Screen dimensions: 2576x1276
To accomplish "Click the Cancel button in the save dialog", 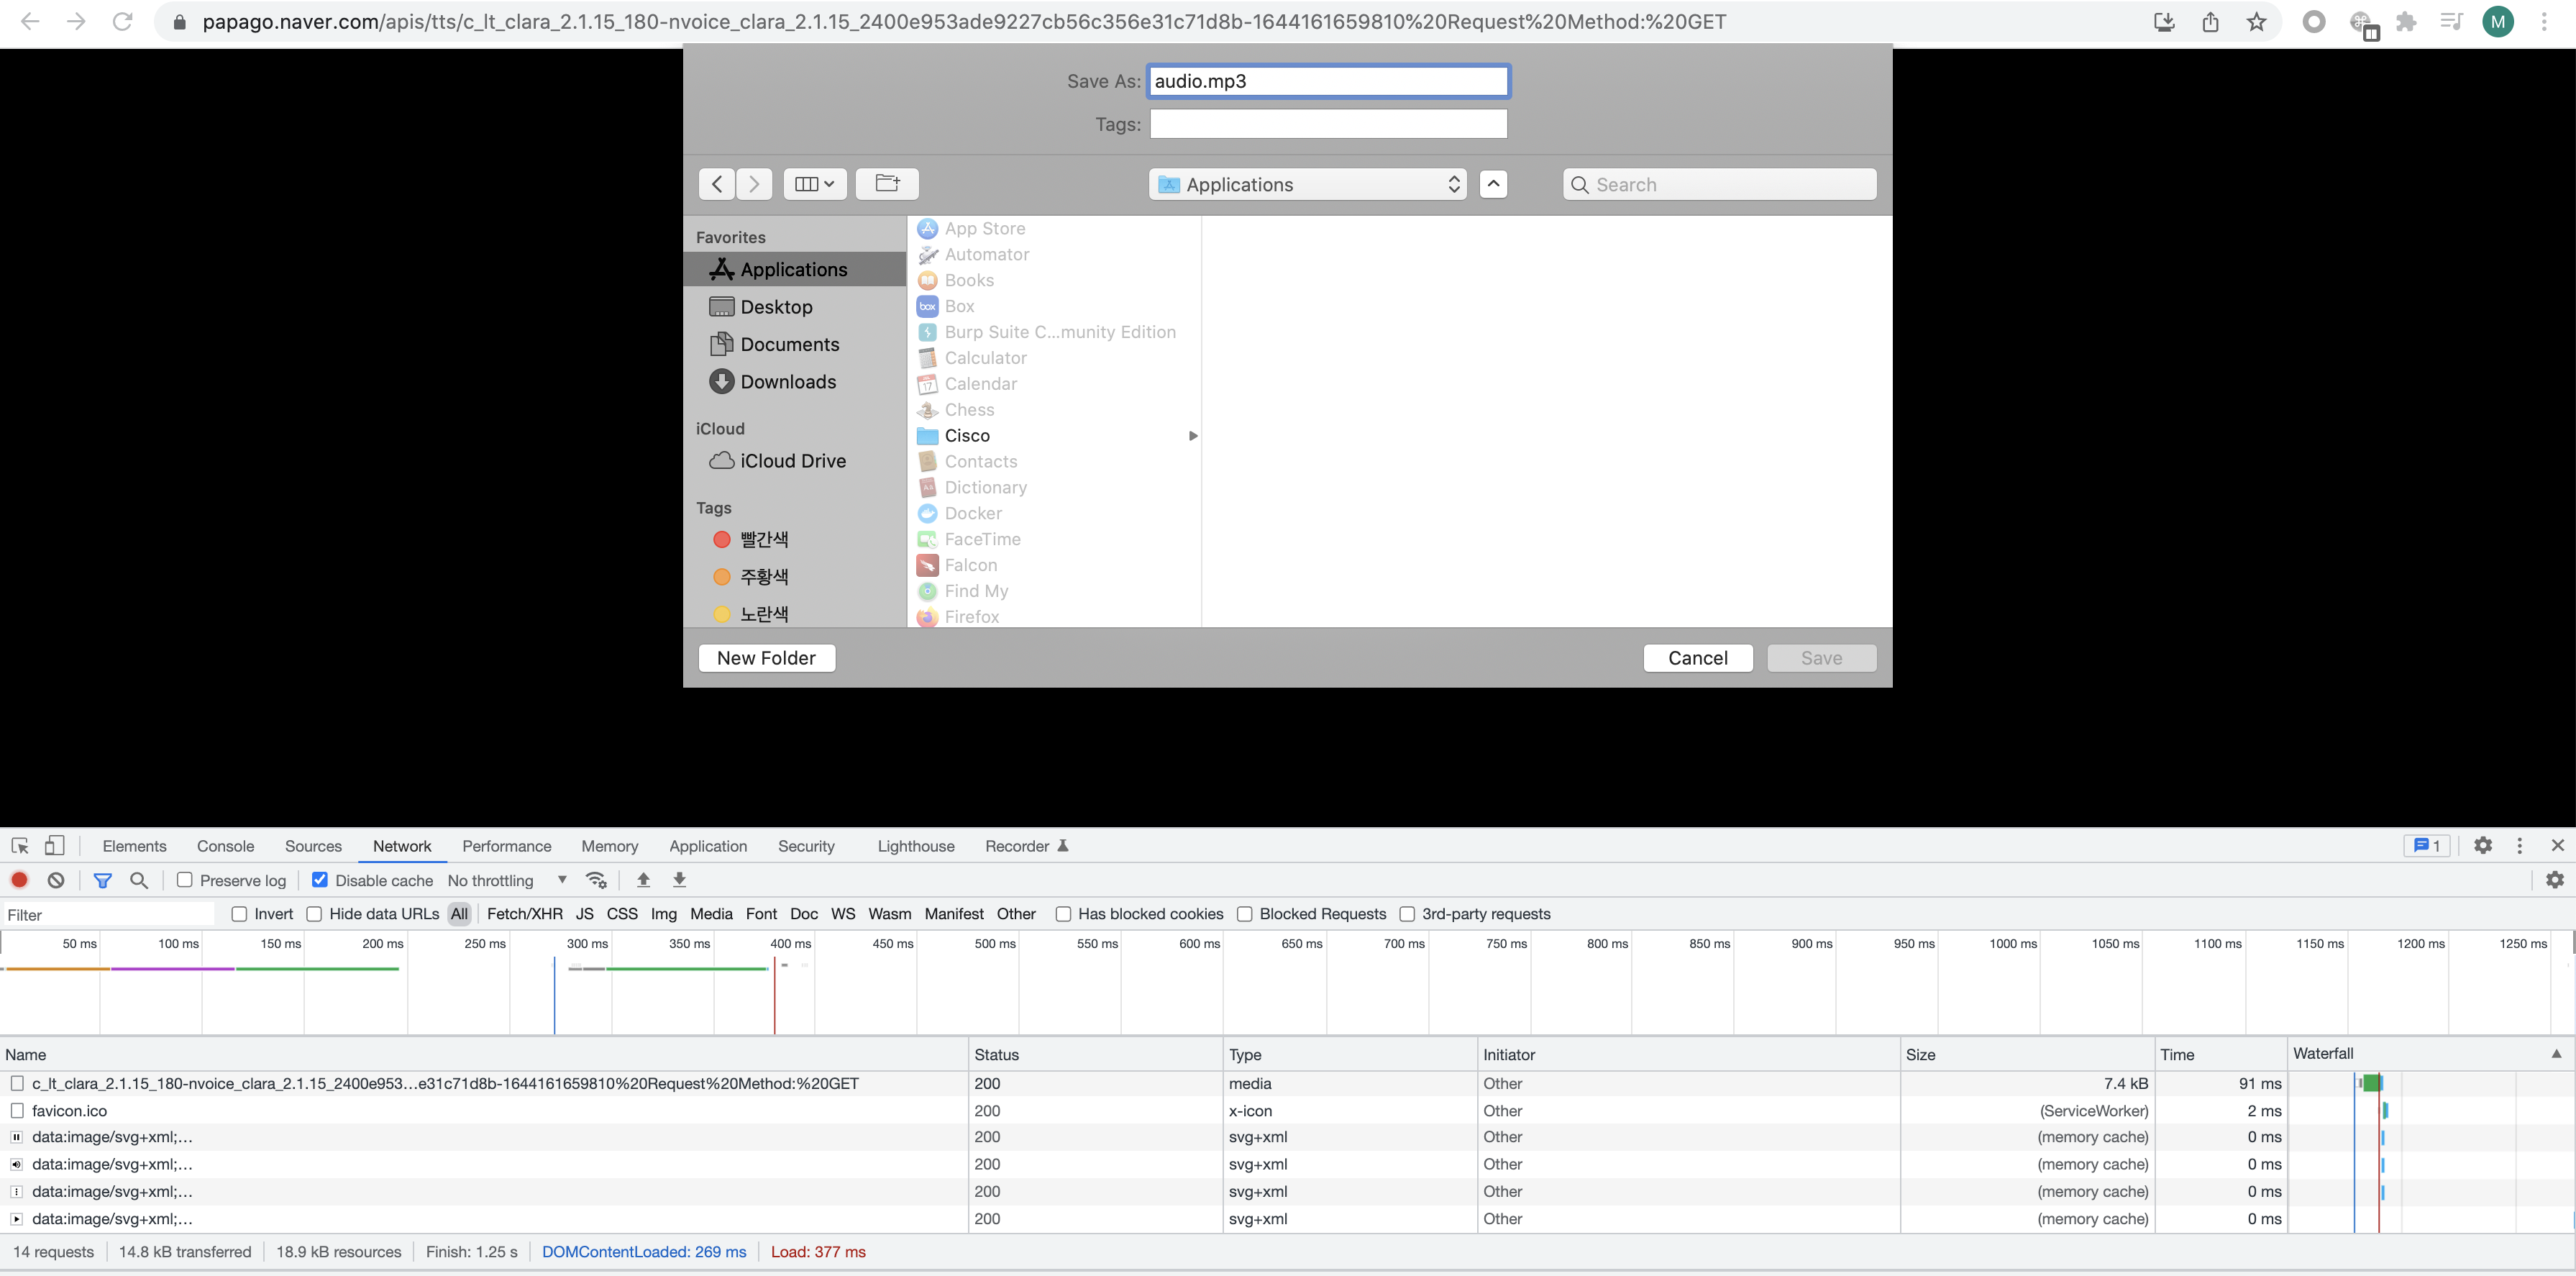I will (1697, 658).
